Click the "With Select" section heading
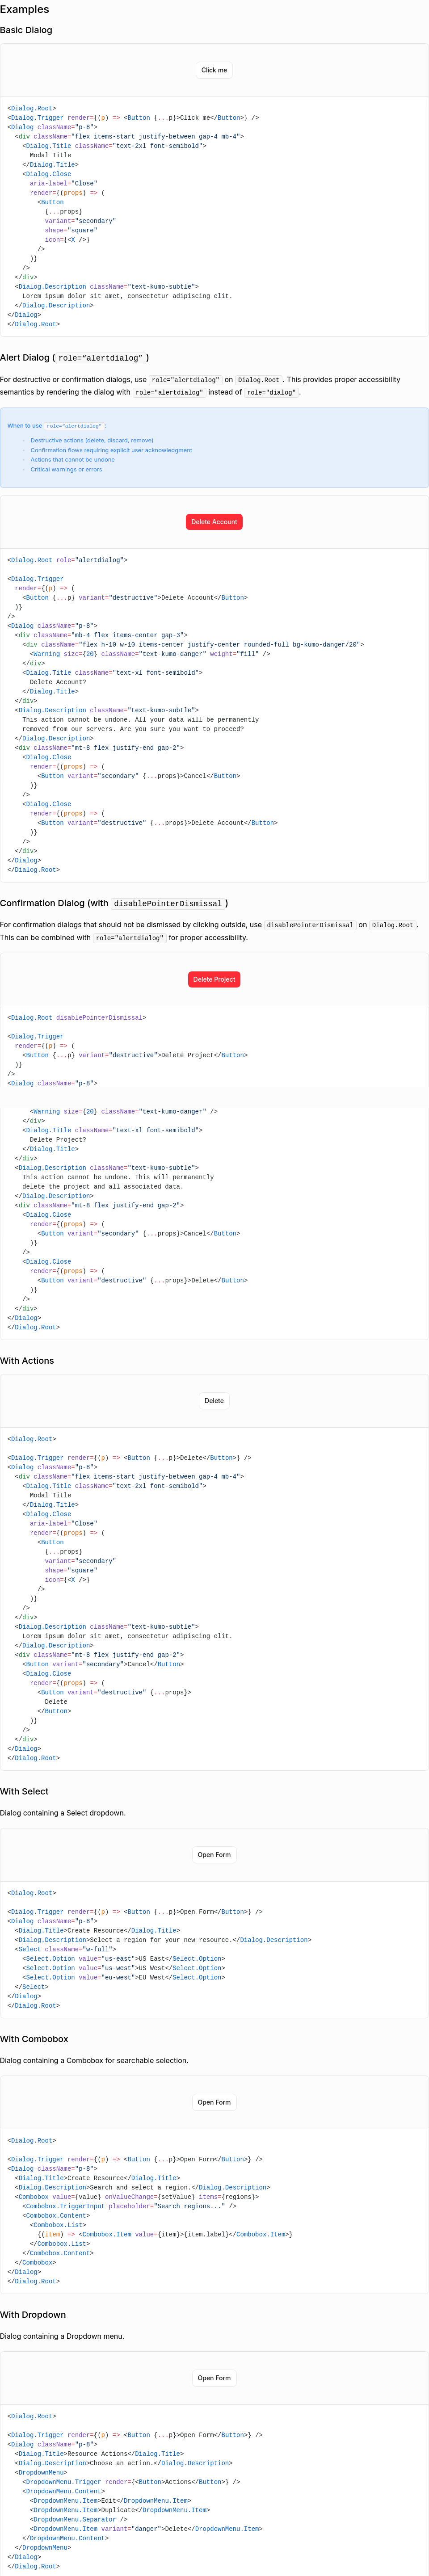 24,1792
